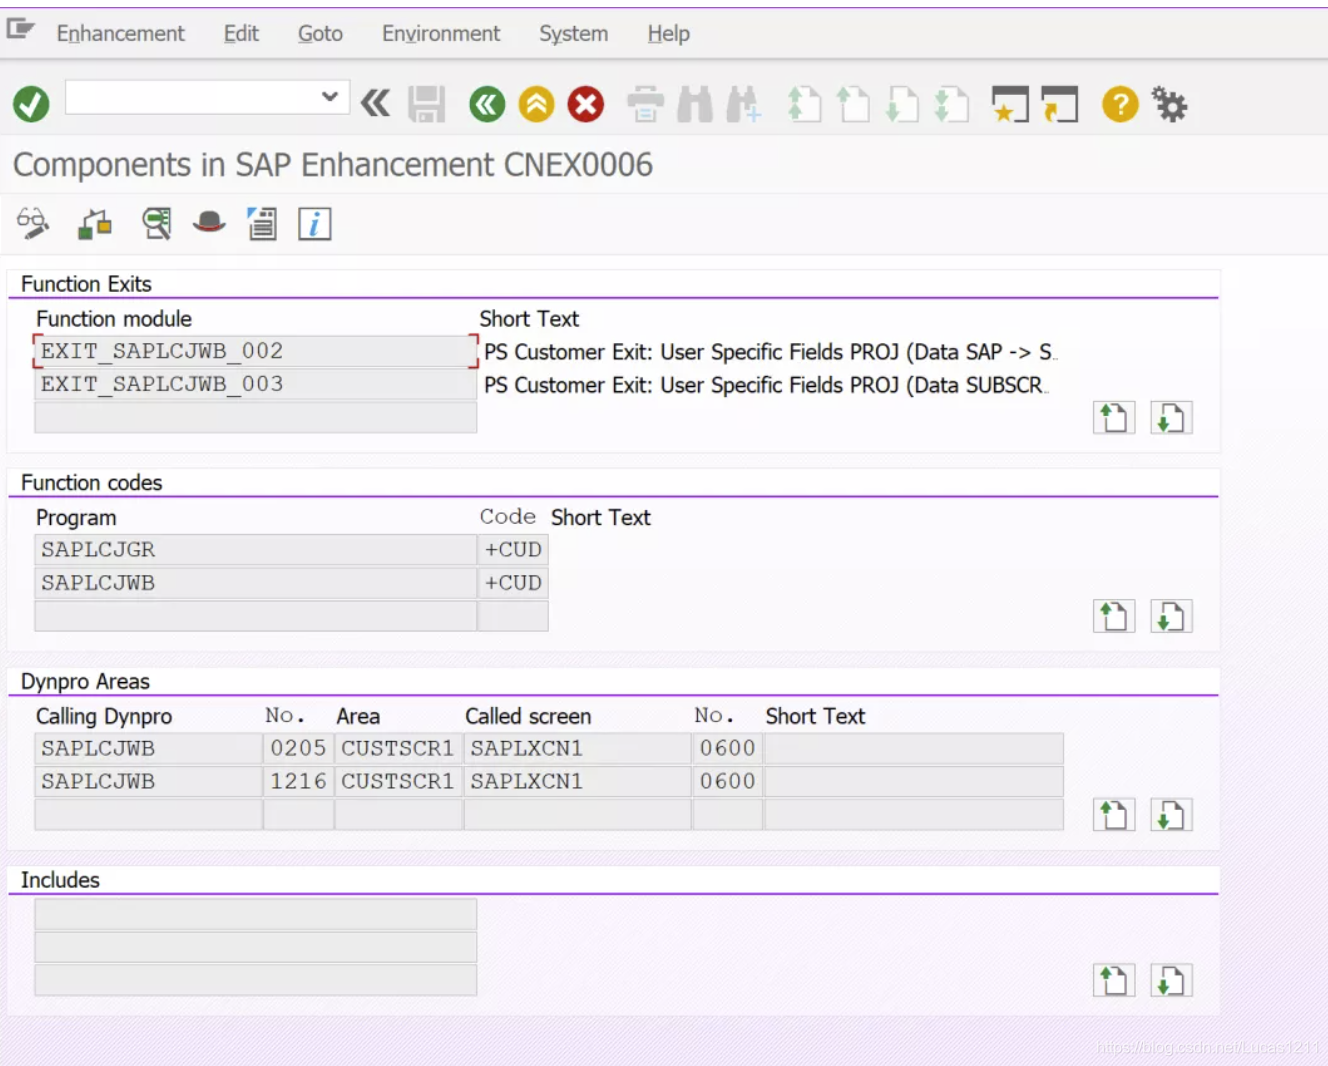
Task: Open the Edit menu
Action: pos(241,34)
